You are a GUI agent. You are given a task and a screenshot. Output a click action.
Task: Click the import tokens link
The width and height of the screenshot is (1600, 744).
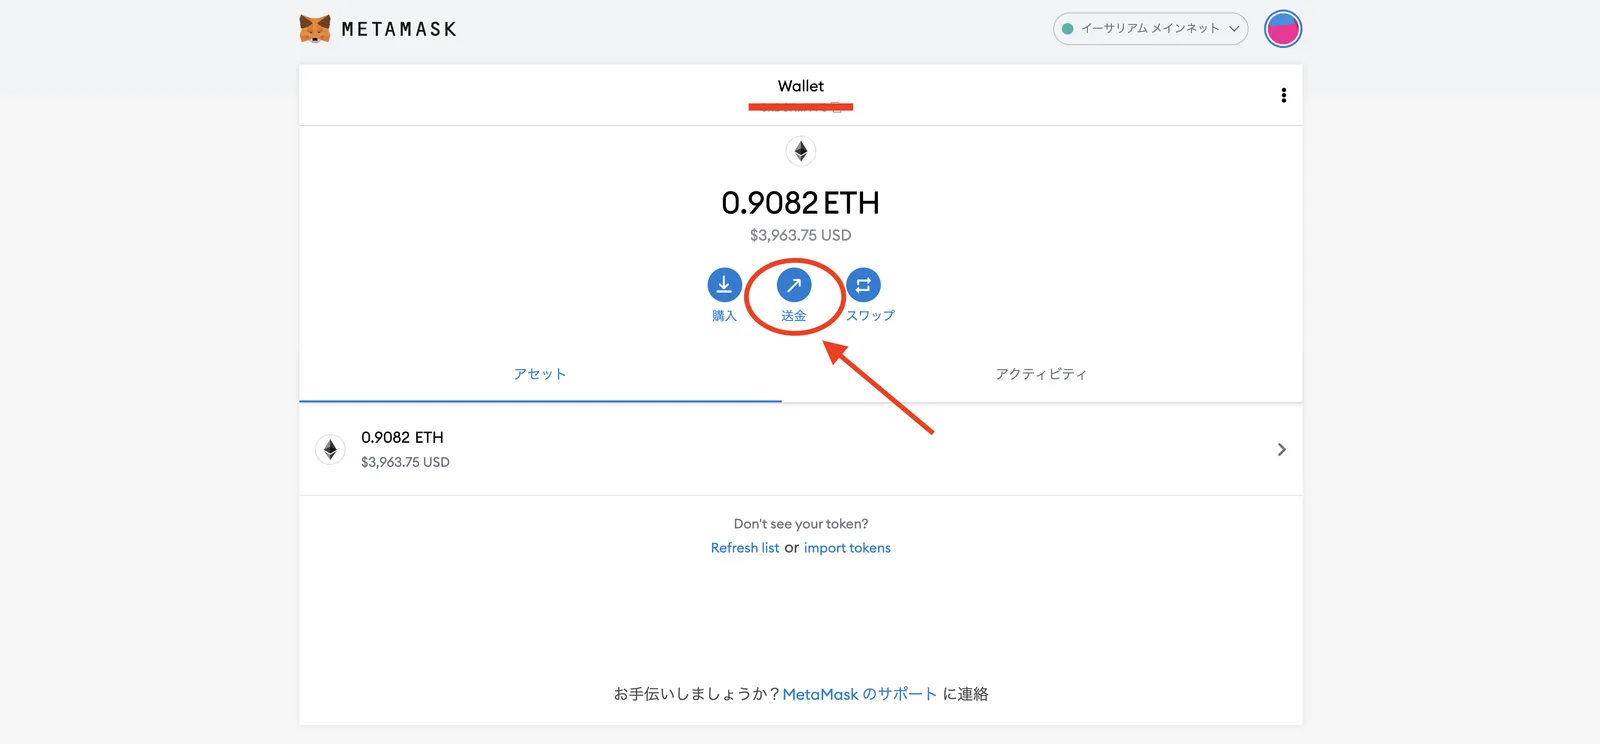click(x=847, y=548)
